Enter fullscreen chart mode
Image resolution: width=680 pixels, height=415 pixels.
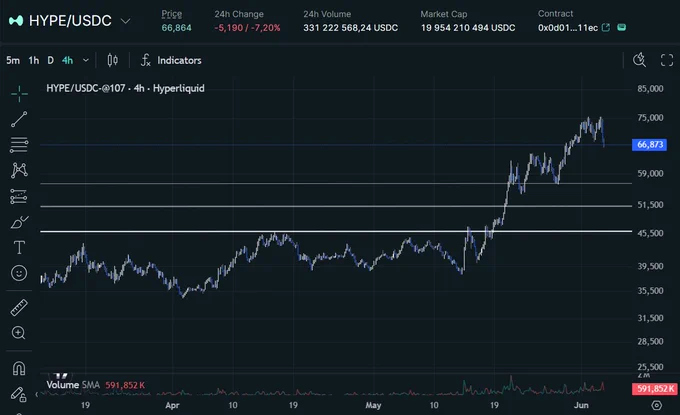pos(667,60)
